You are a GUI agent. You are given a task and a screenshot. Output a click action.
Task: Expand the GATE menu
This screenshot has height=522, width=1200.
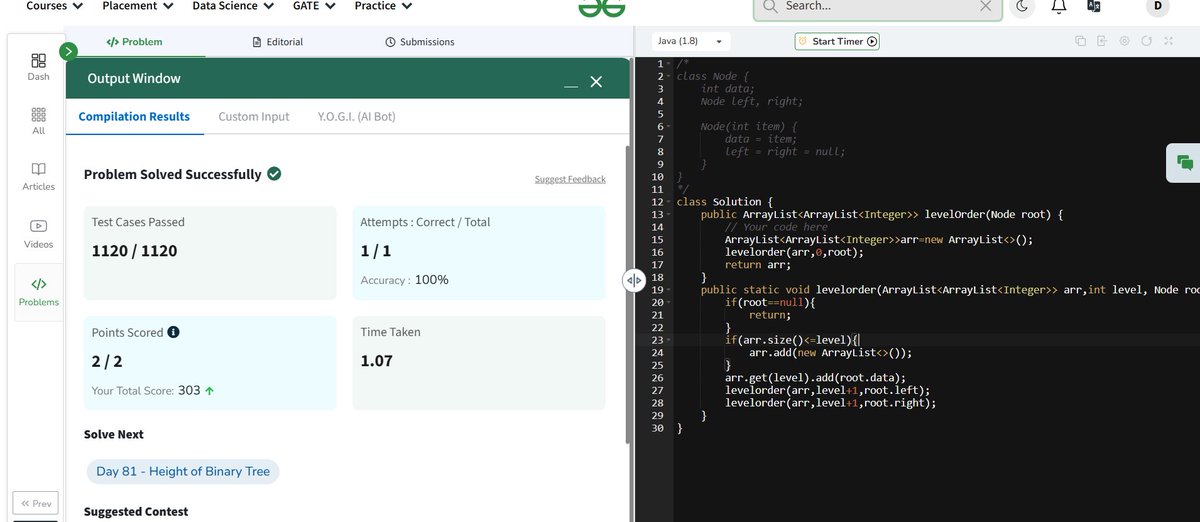point(314,6)
